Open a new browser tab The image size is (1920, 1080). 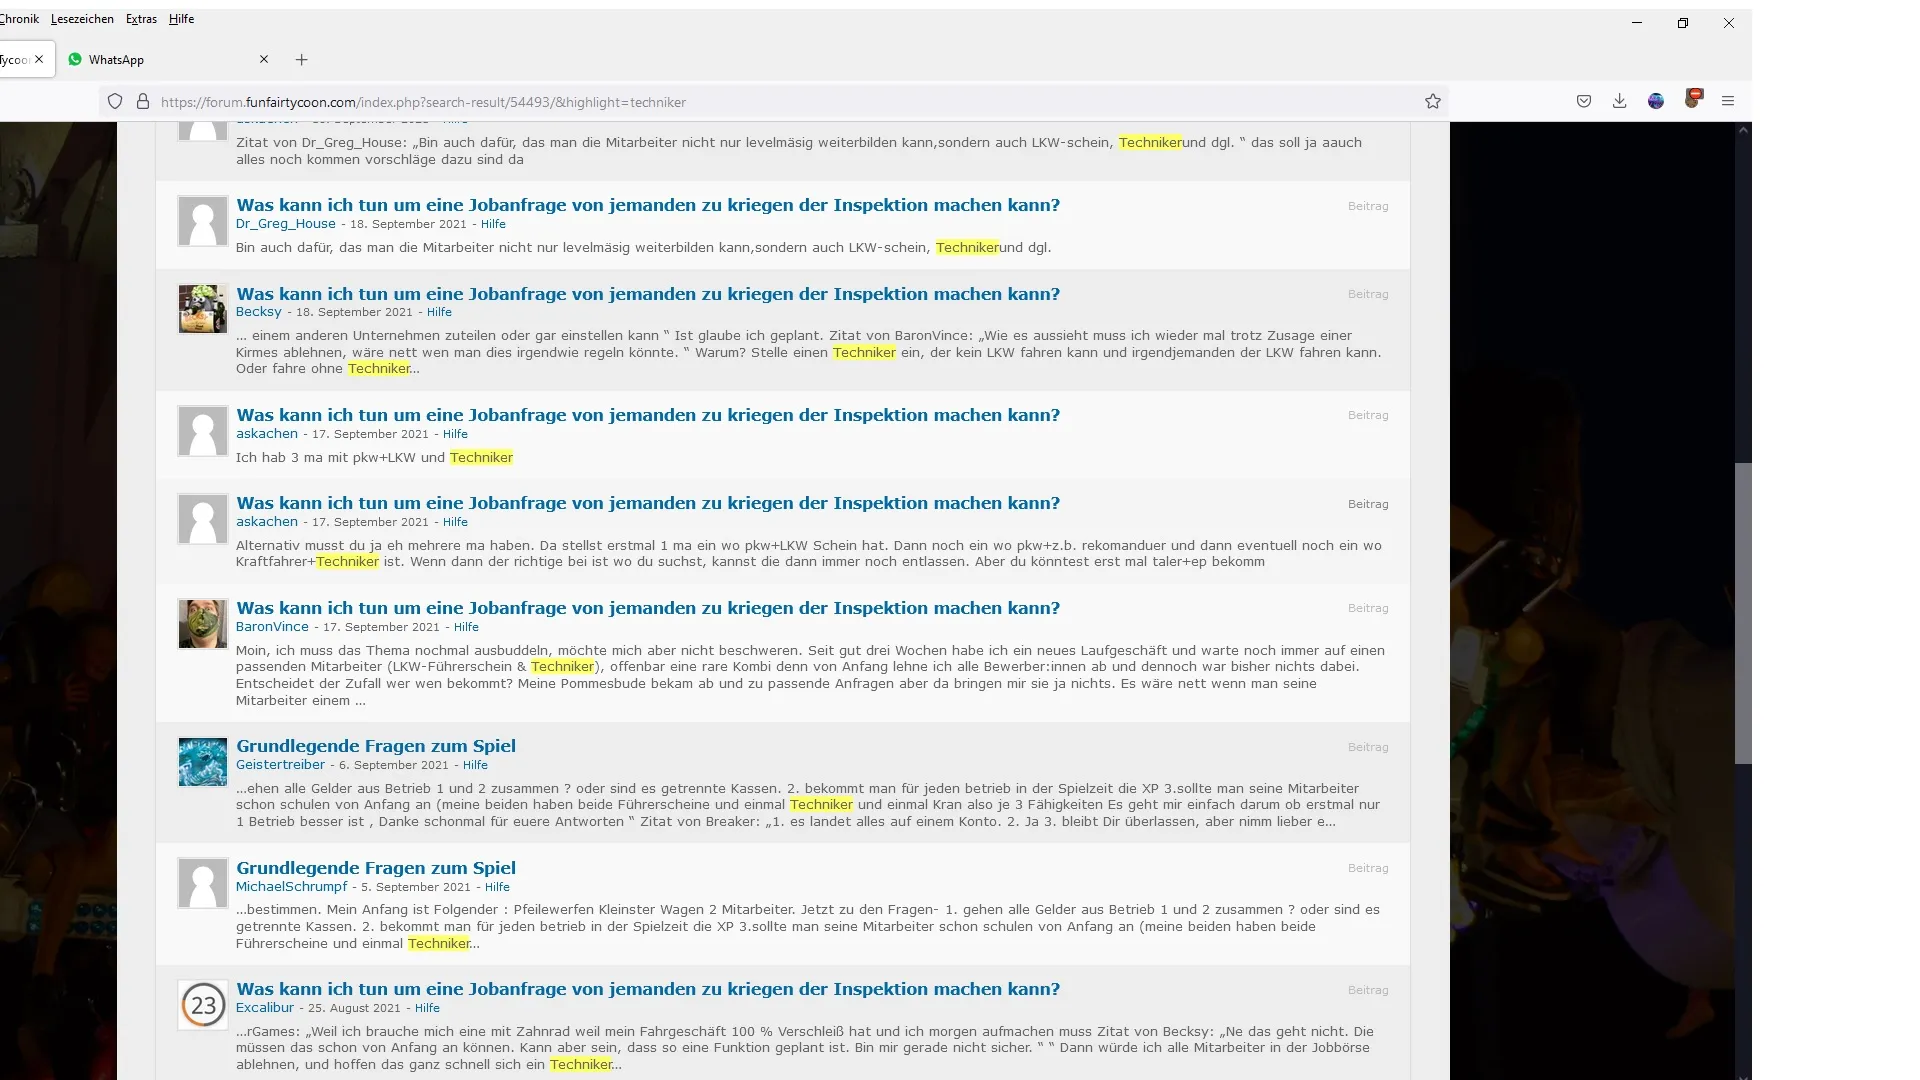(301, 60)
